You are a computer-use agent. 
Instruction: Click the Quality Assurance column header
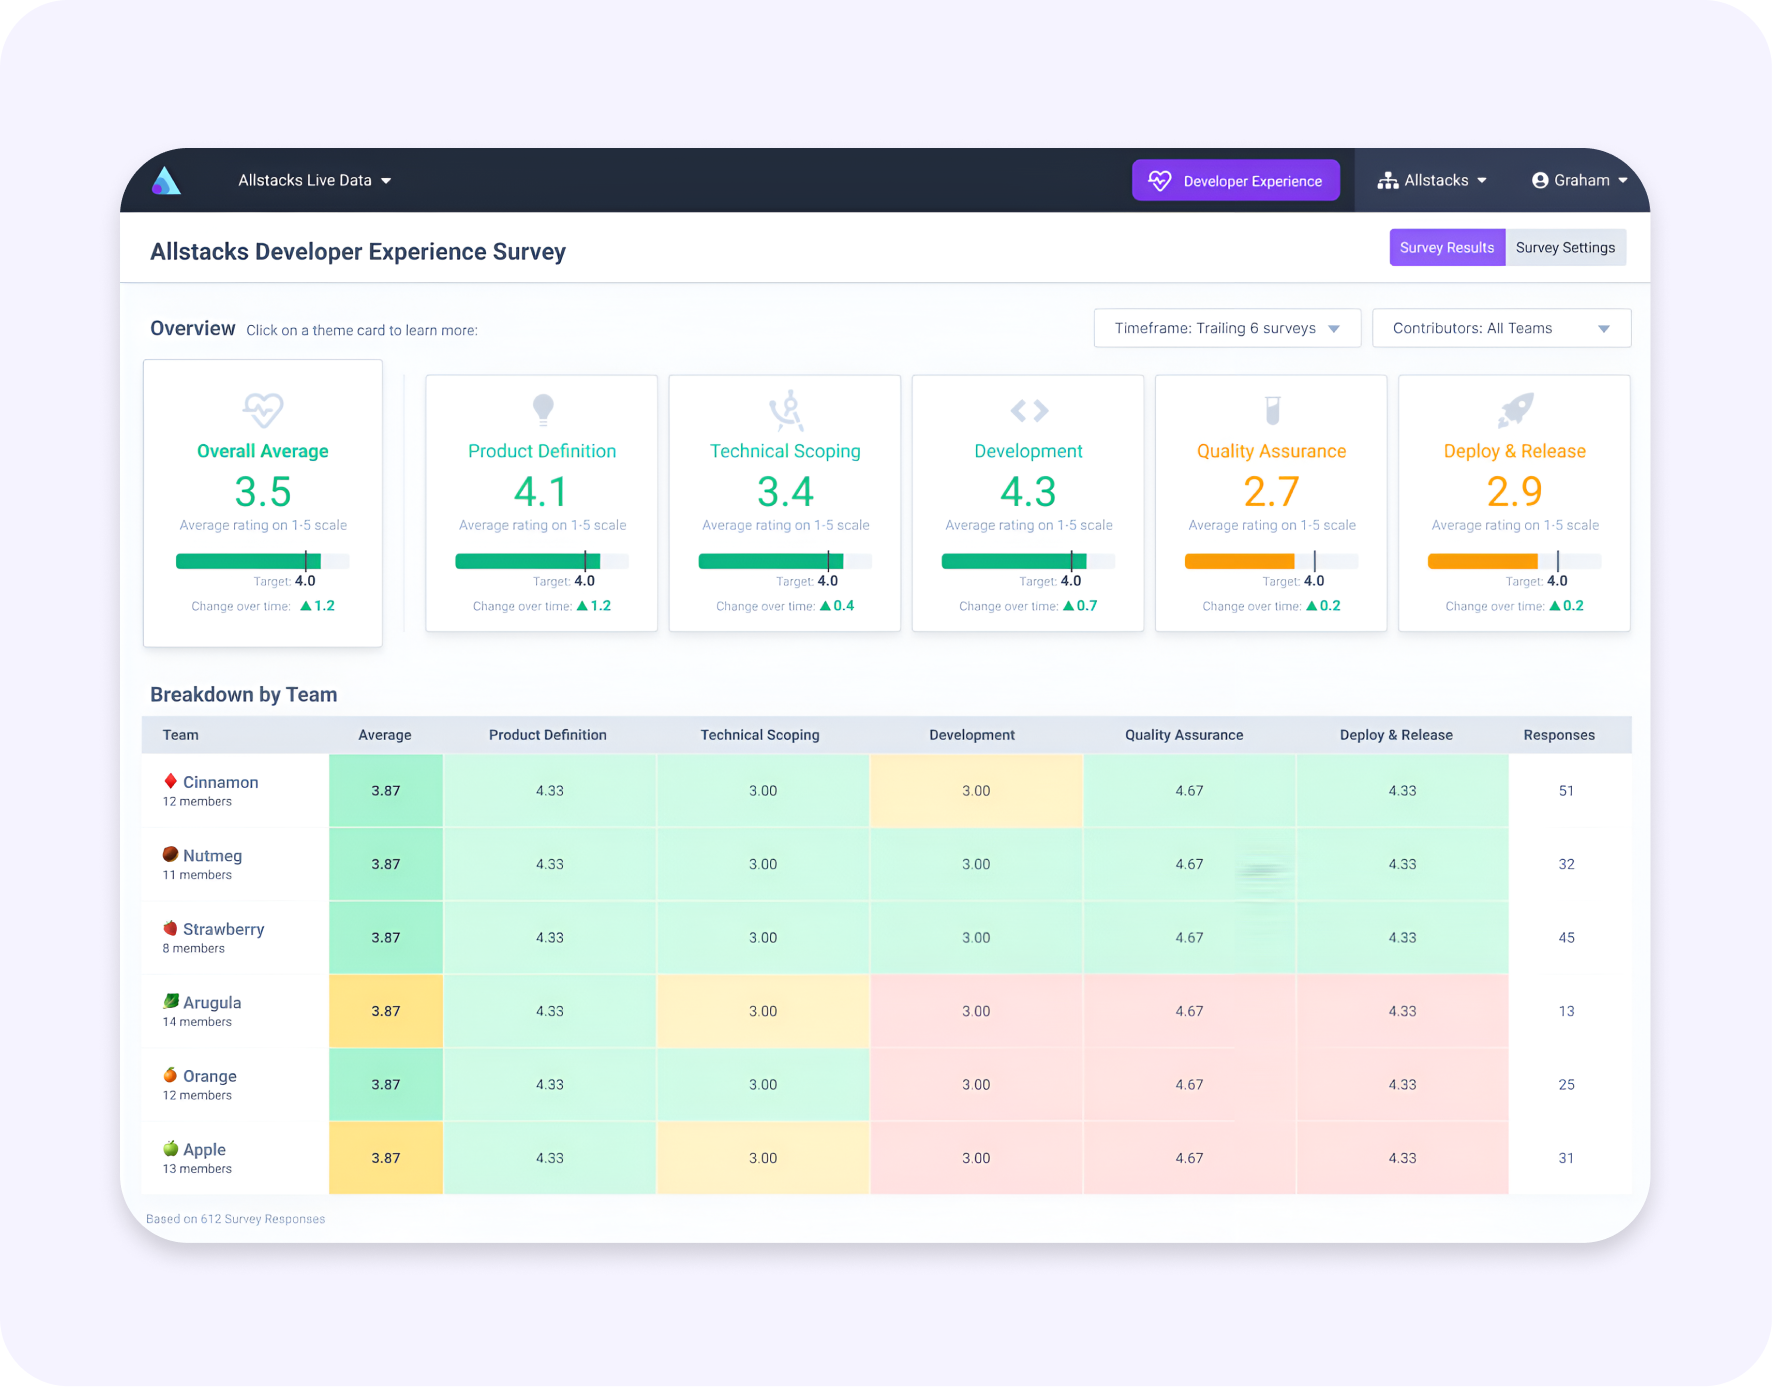point(1184,735)
